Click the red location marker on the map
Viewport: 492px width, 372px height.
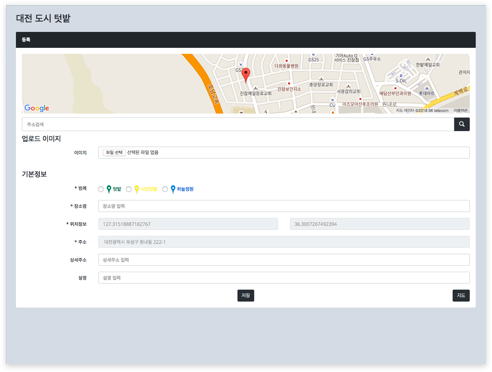[246, 75]
